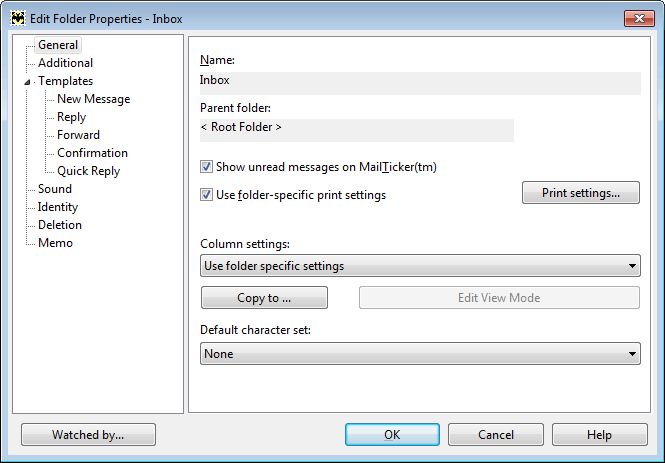Select the Quick Reply template
This screenshot has width=665, height=463.
coord(88,171)
